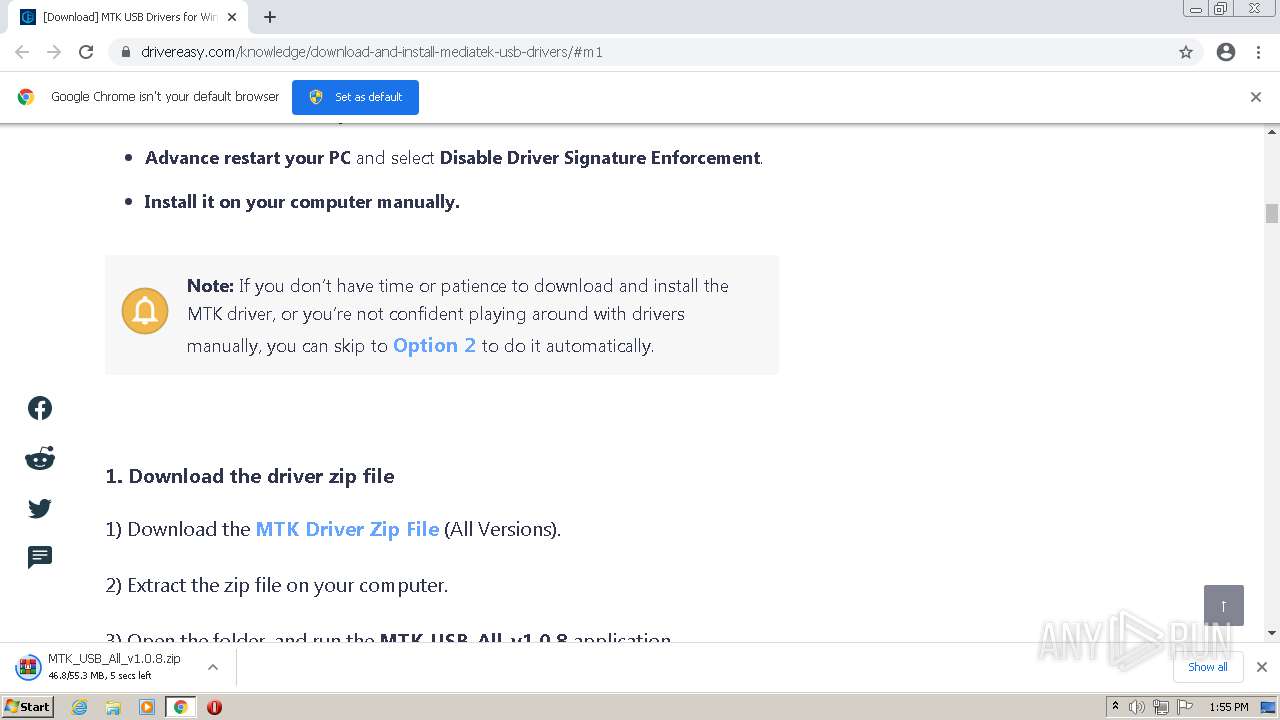
Task: Set Chrome as default browser
Action: [355, 97]
